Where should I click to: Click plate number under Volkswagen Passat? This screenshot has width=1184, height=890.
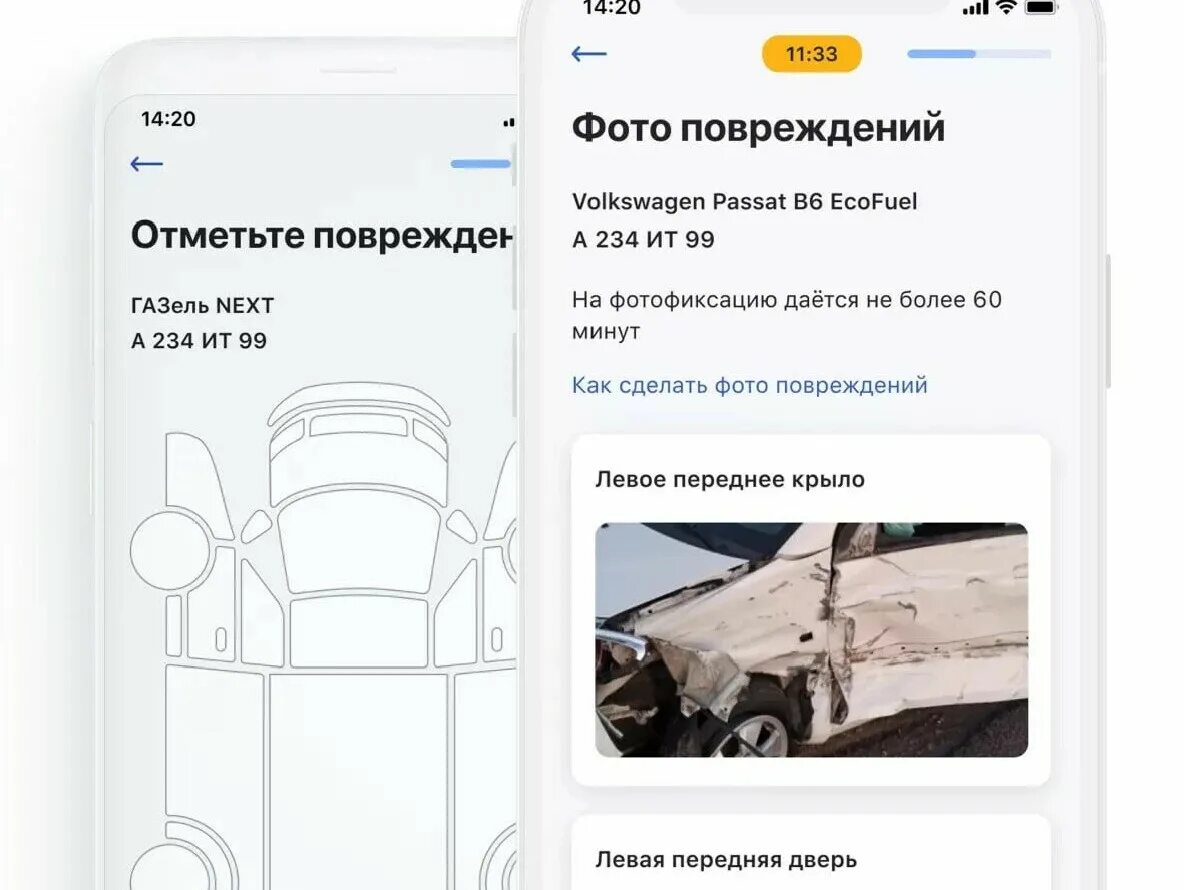coord(643,239)
